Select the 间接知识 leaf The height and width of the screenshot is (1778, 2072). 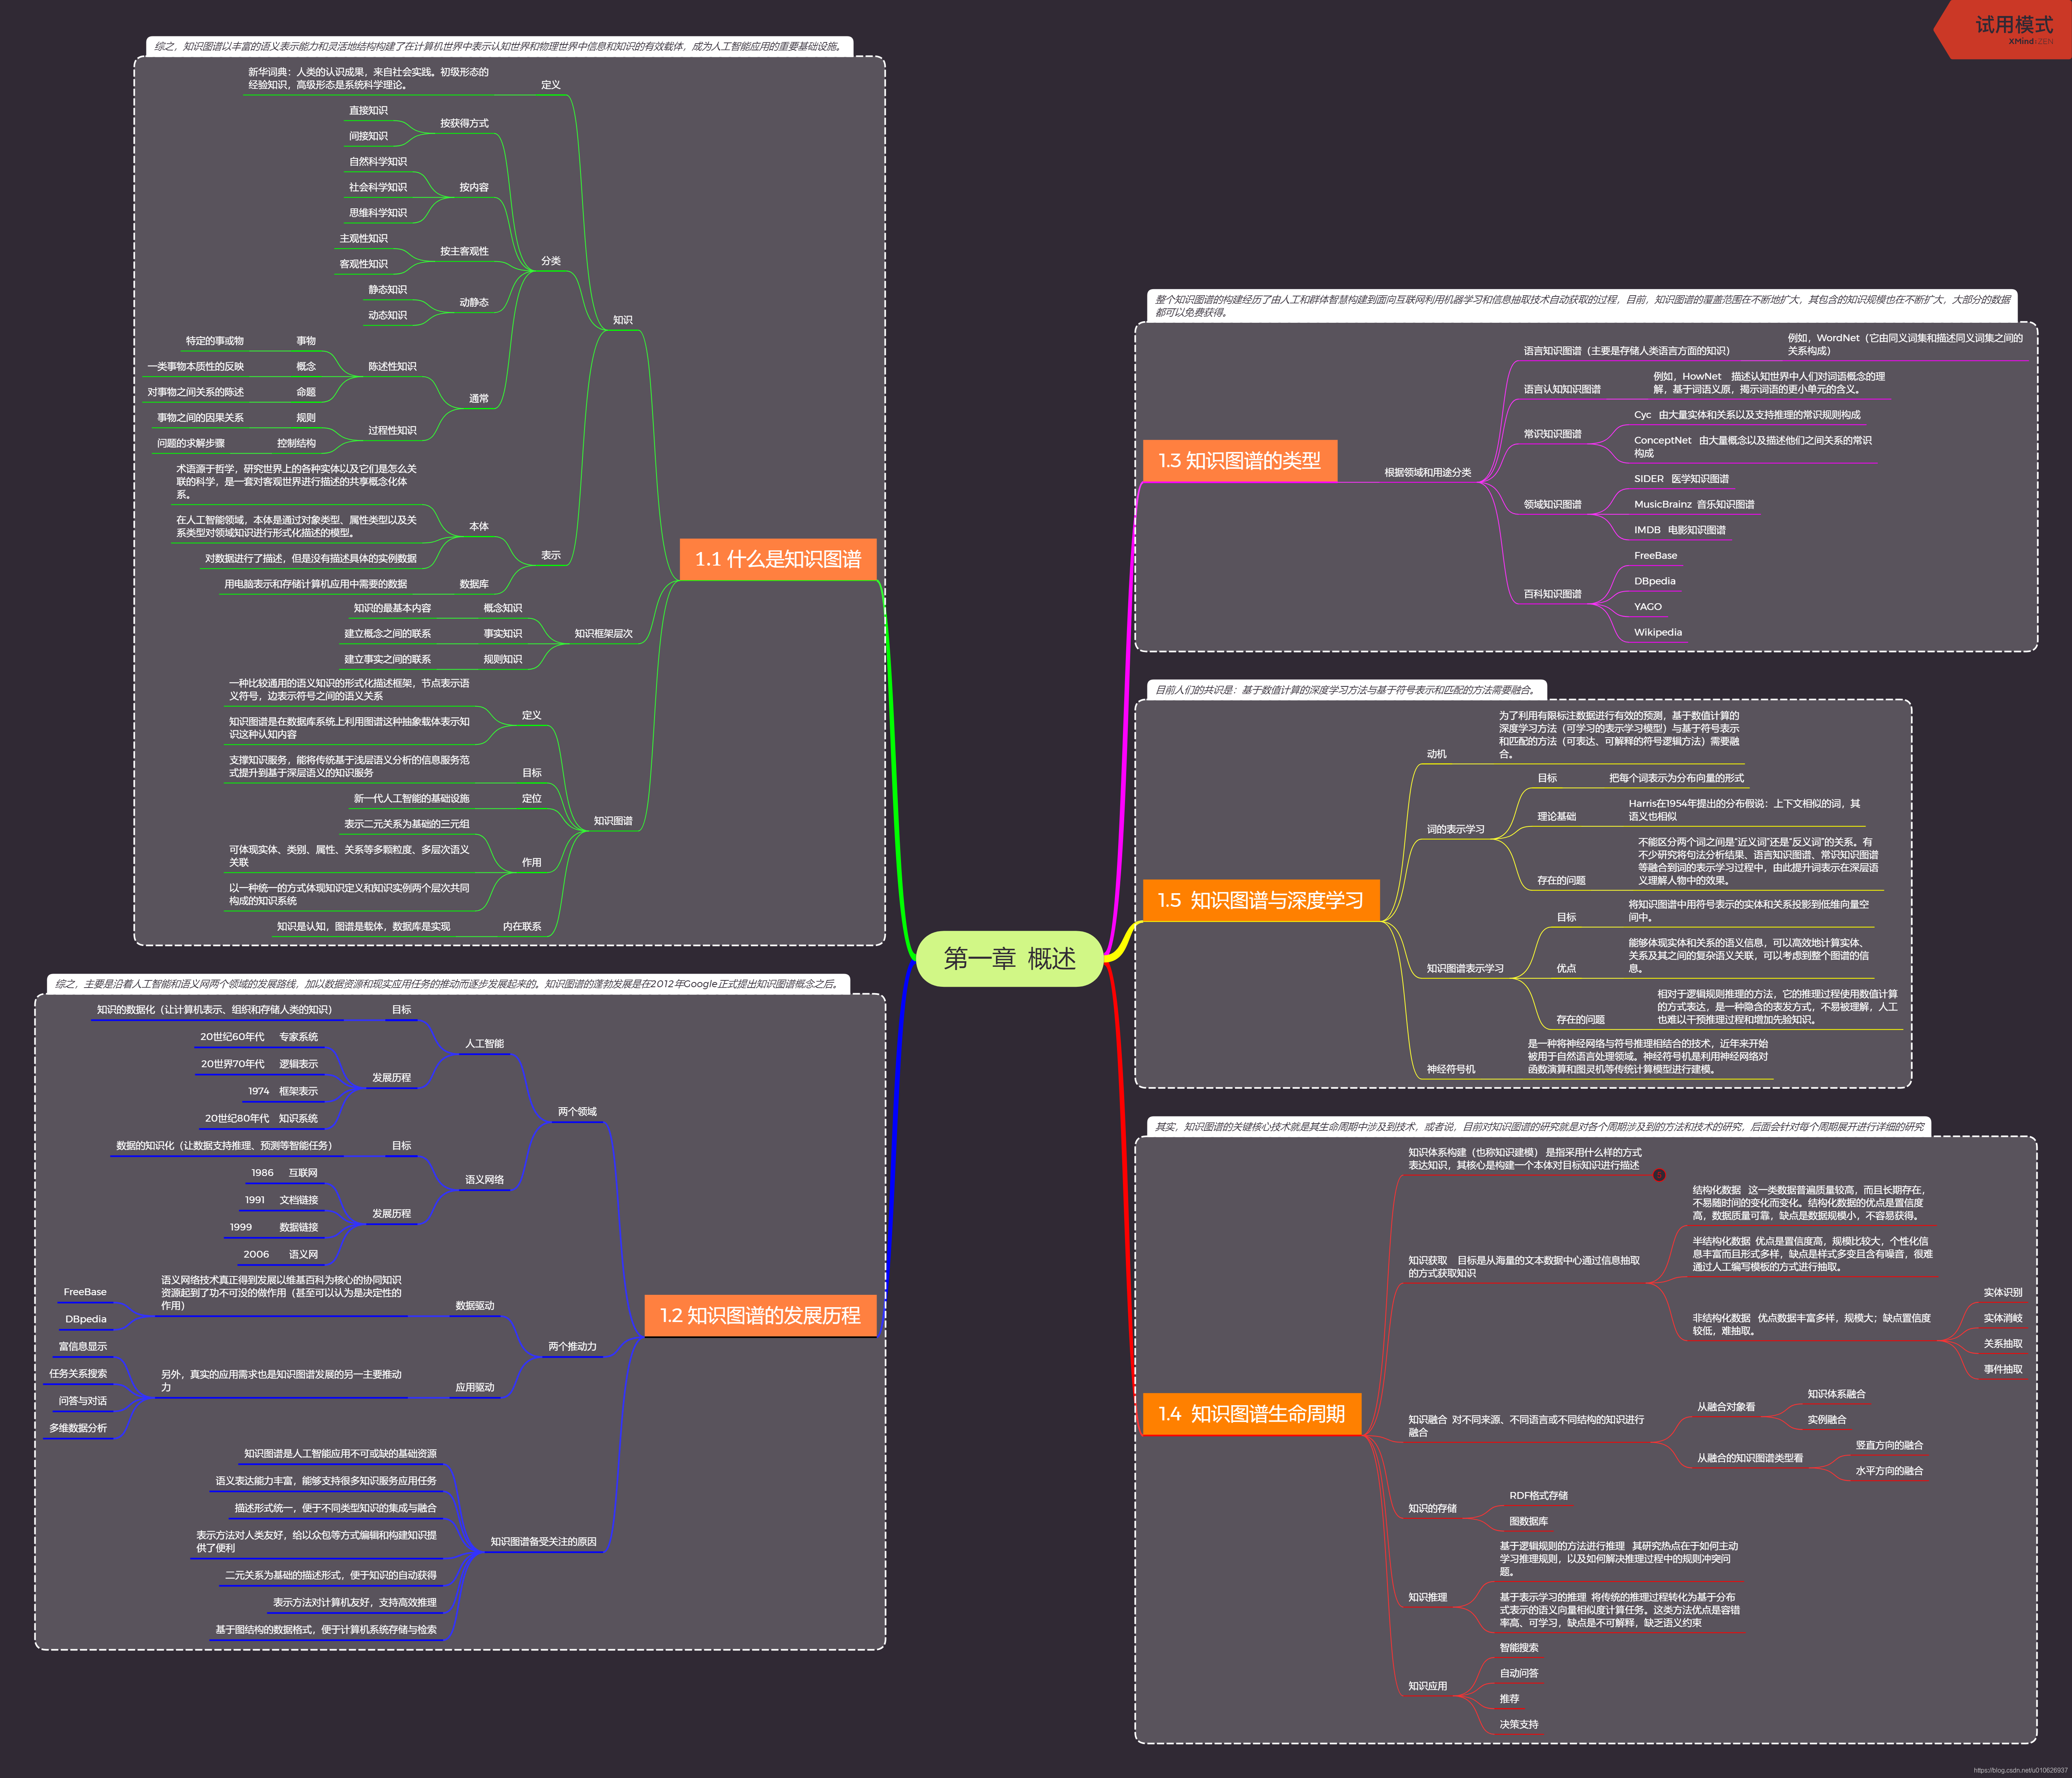pyautogui.click(x=368, y=136)
